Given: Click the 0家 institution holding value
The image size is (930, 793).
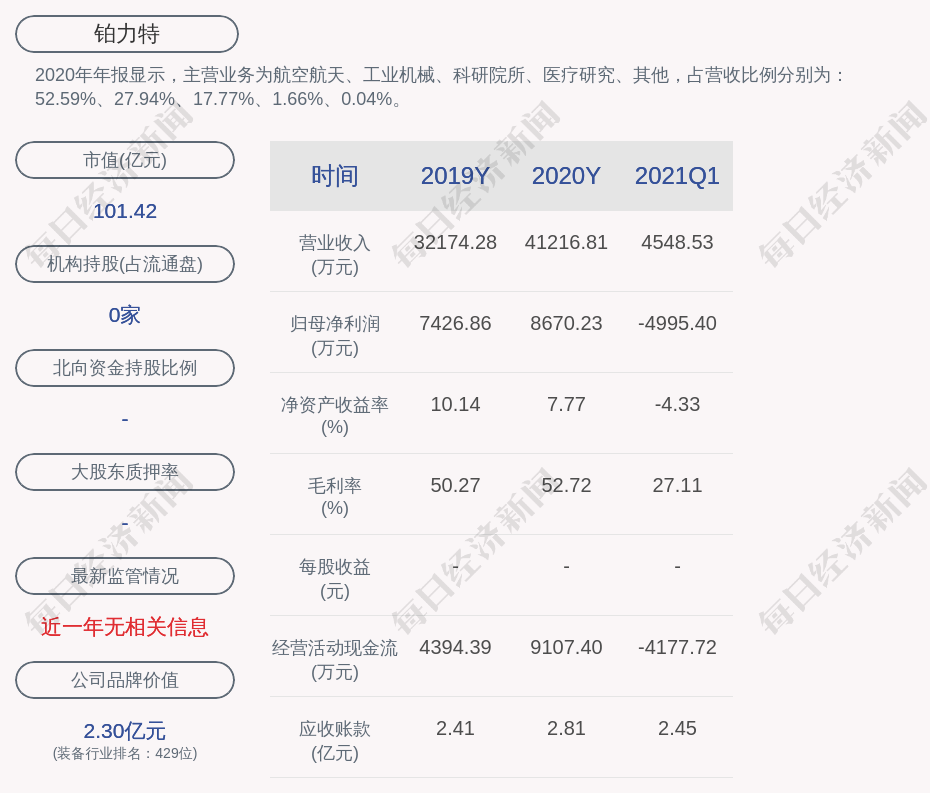Looking at the screenshot, I should pos(124,315).
